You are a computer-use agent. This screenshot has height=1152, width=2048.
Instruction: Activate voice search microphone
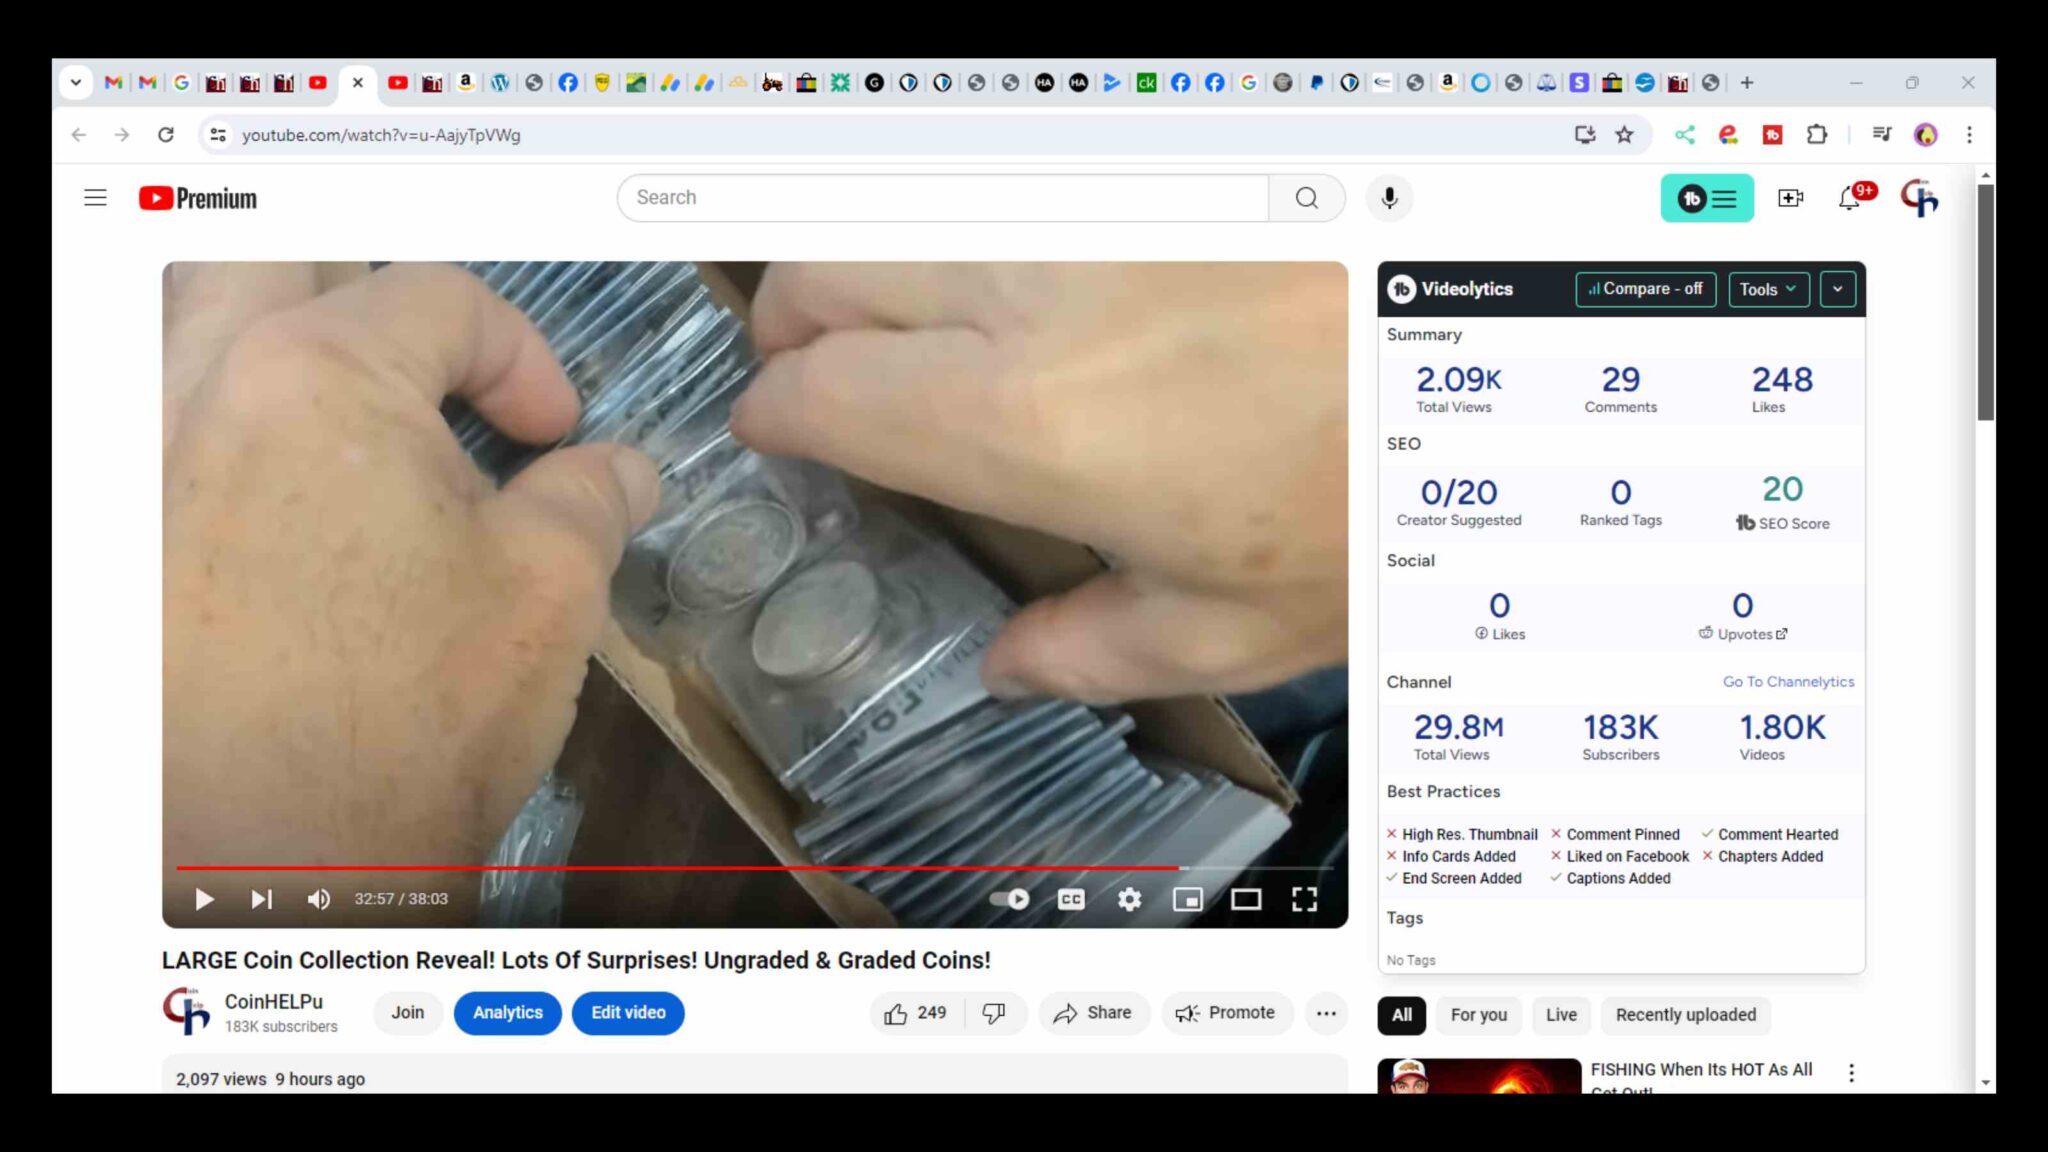1389,198
